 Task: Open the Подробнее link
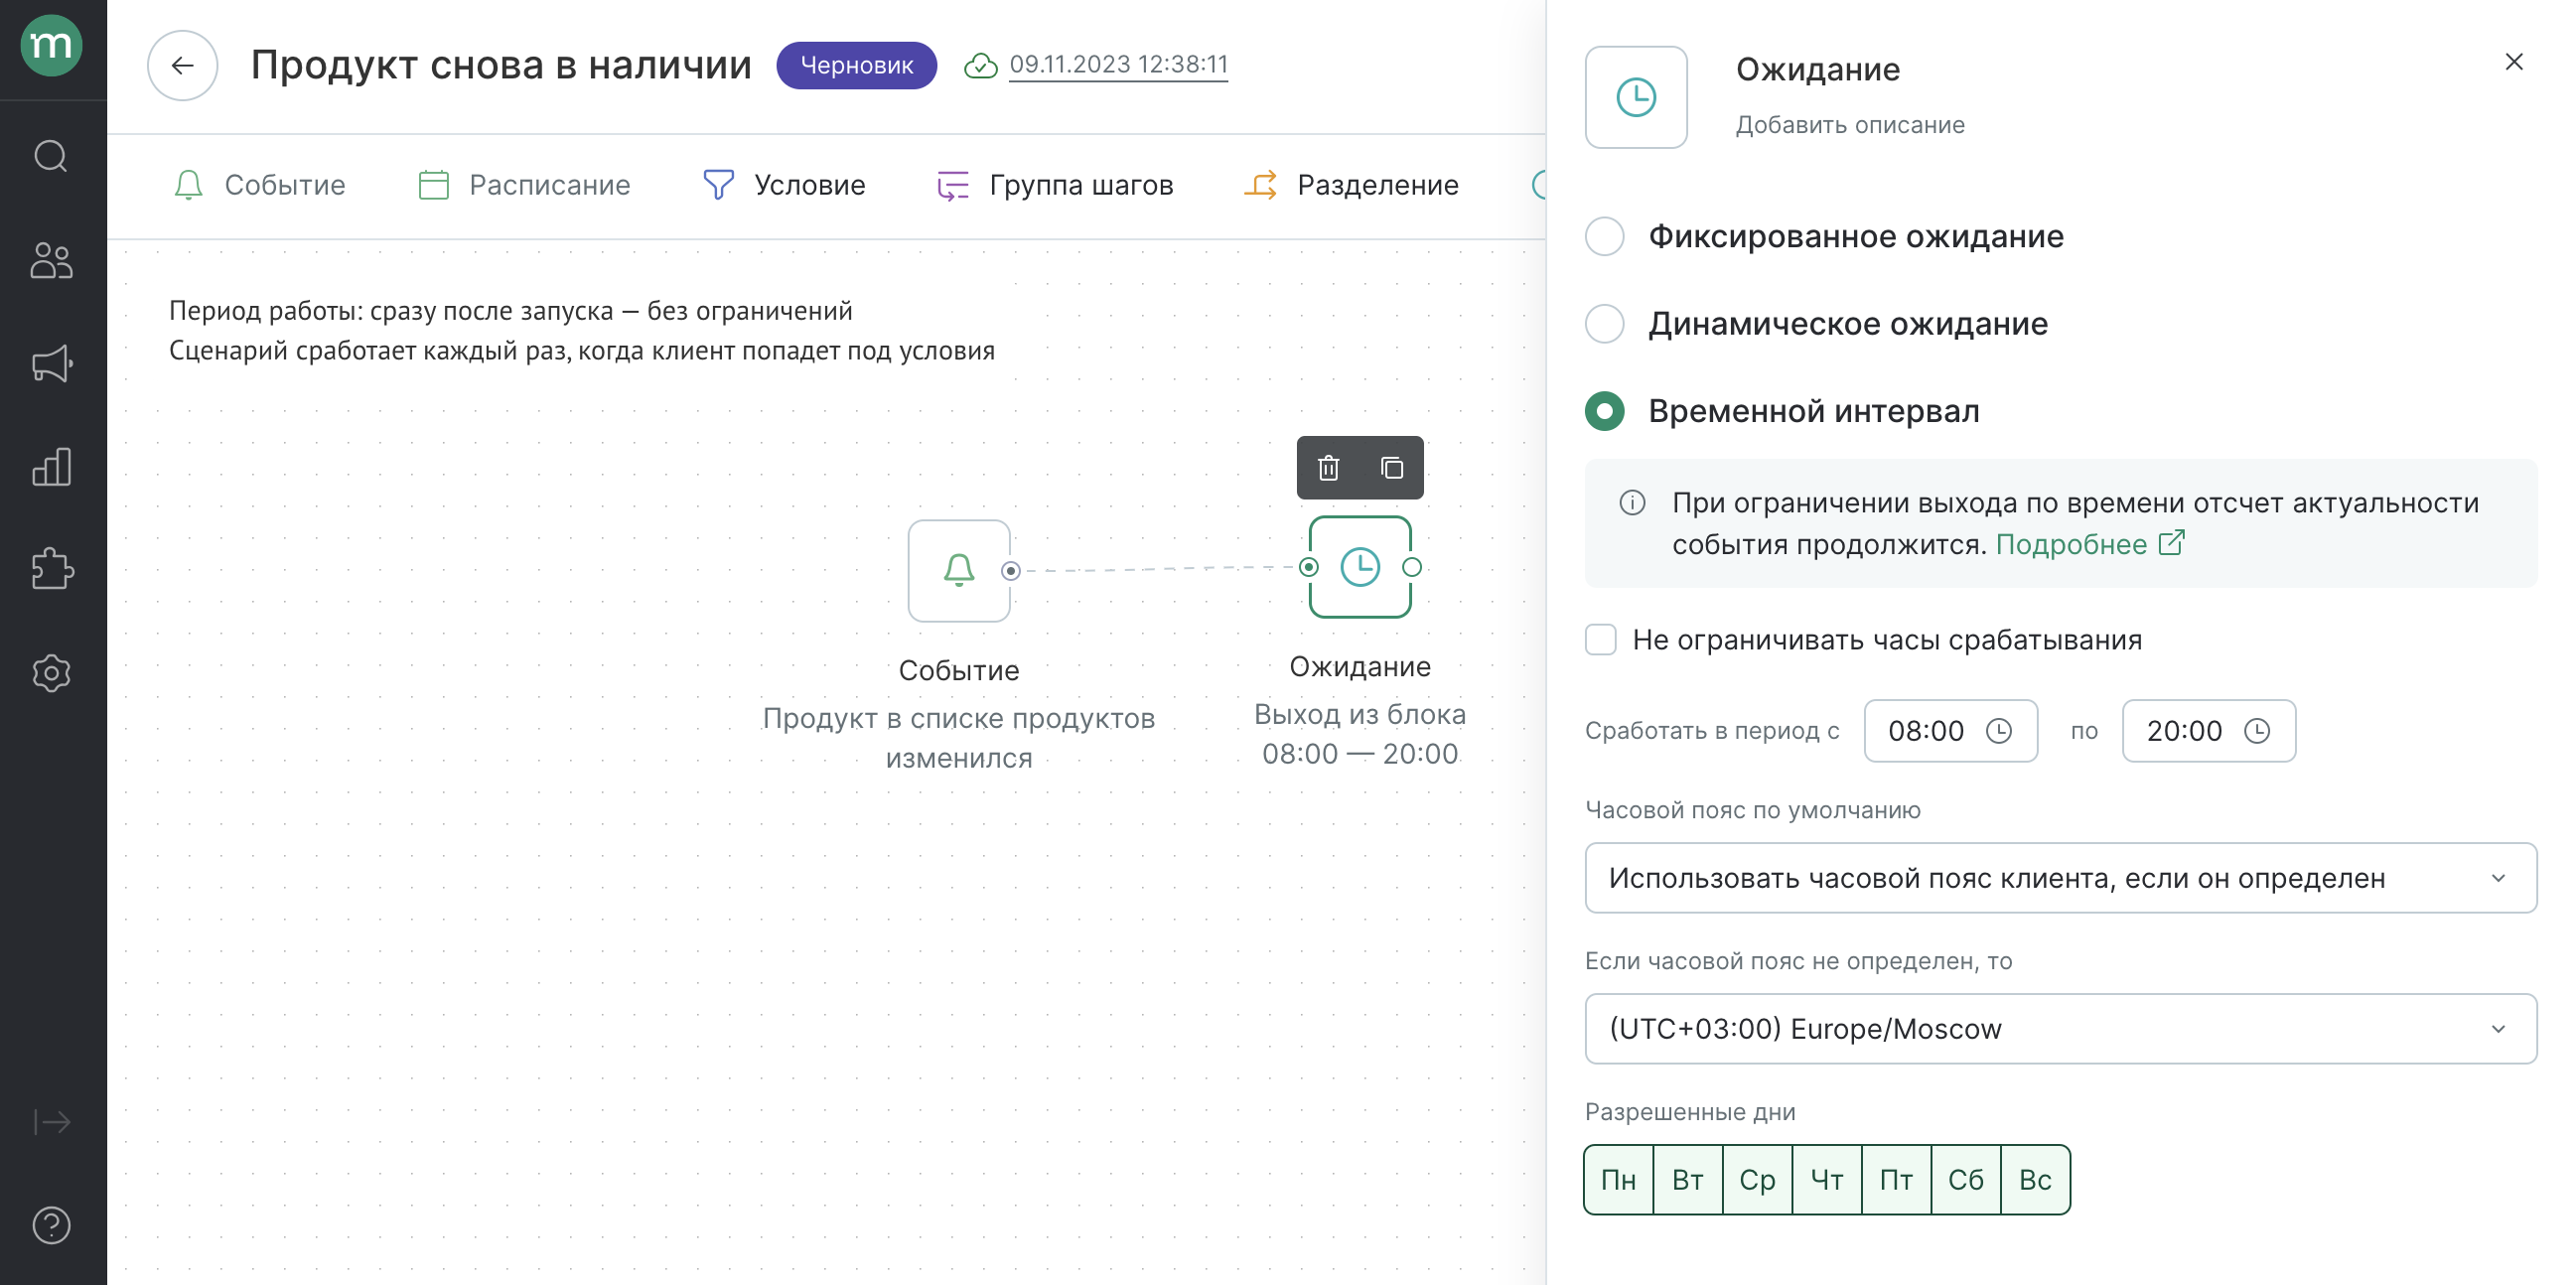tap(2089, 545)
